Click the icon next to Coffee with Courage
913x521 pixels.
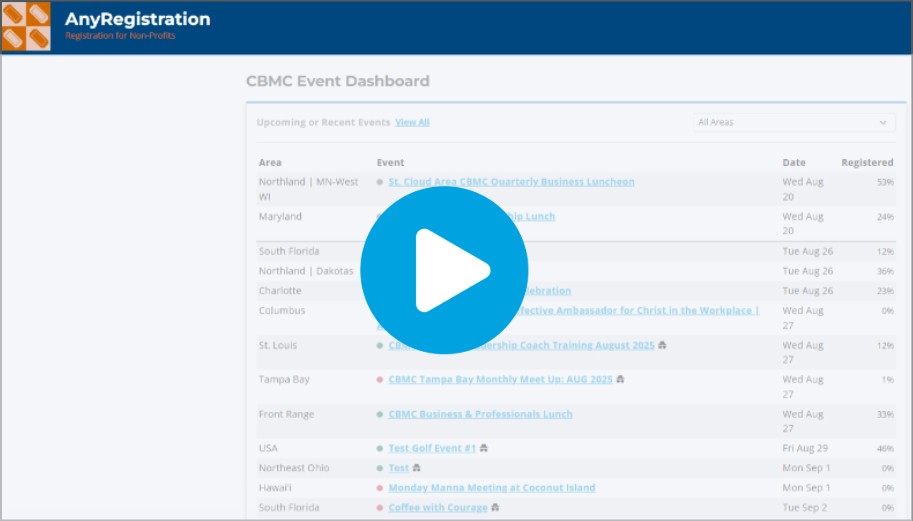pos(495,507)
